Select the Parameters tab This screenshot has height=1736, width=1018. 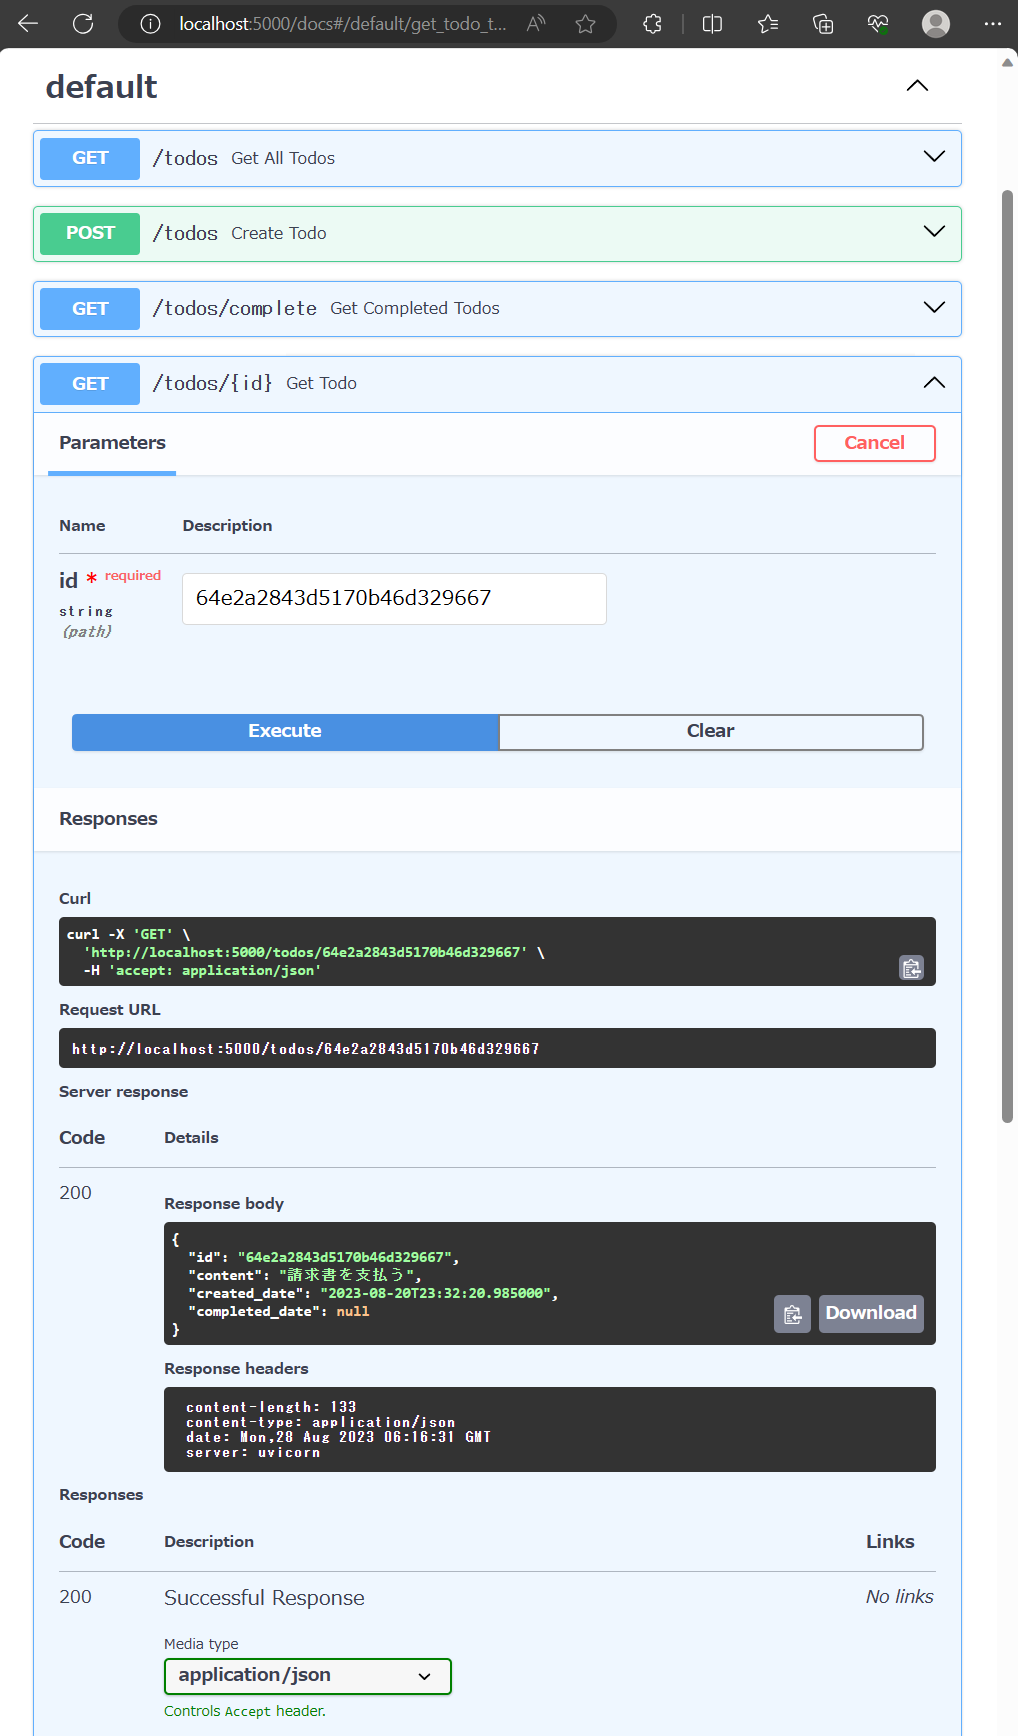[112, 443]
